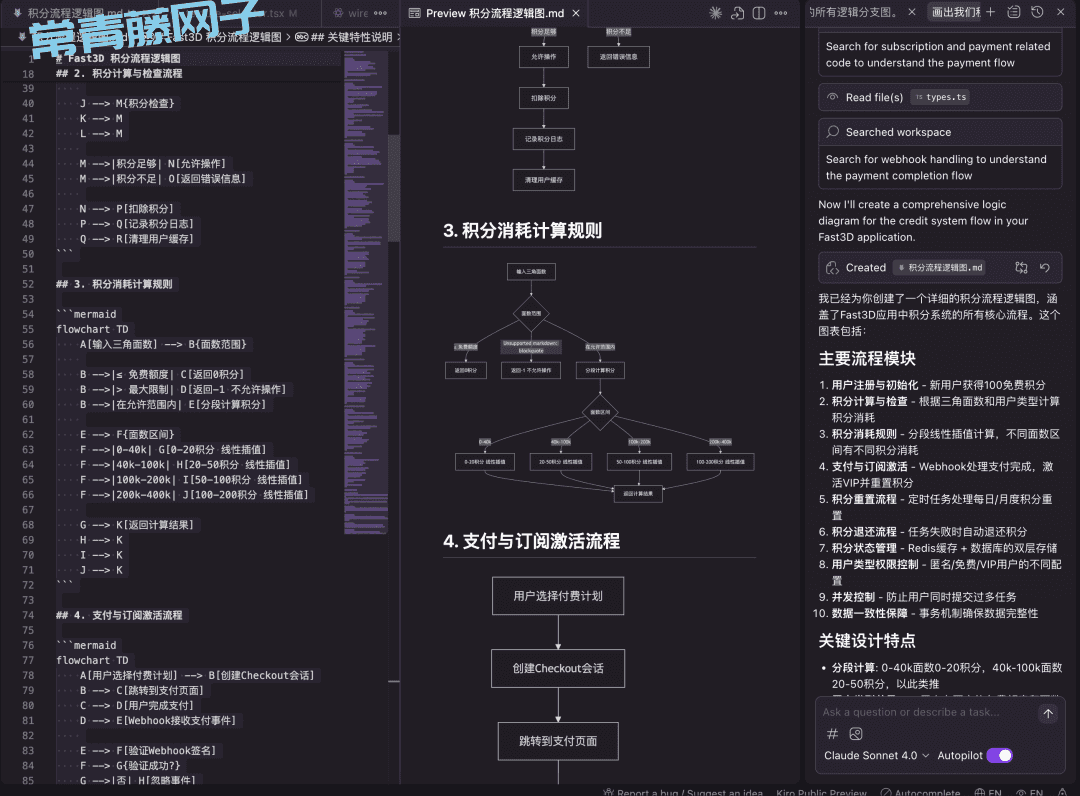Open the 积分流程逻辑图.md created file chip

coord(939,267)
